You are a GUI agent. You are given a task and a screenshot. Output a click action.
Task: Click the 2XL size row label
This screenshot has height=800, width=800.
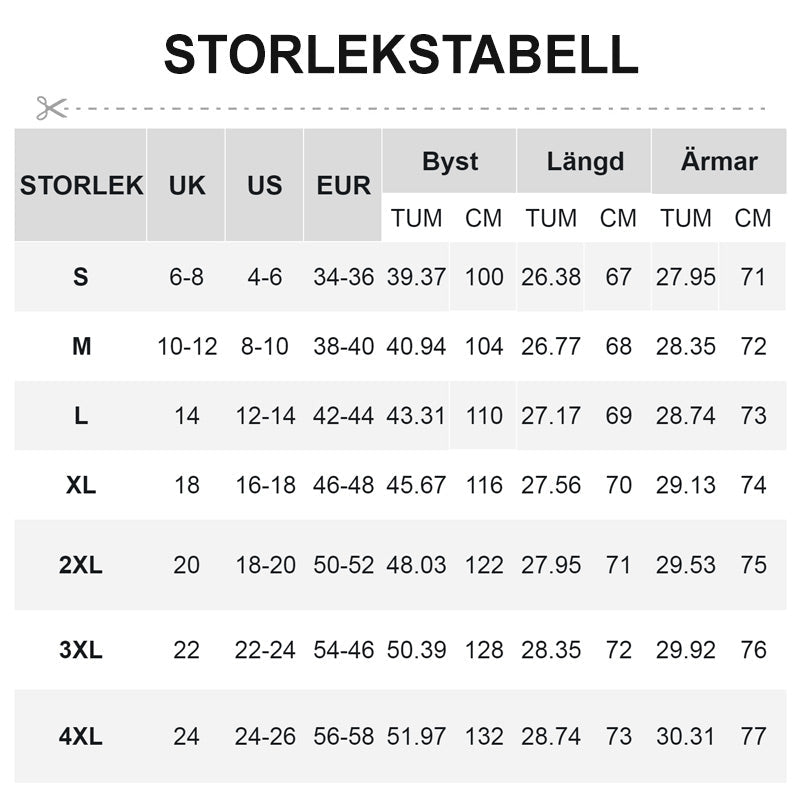(81, 565)
